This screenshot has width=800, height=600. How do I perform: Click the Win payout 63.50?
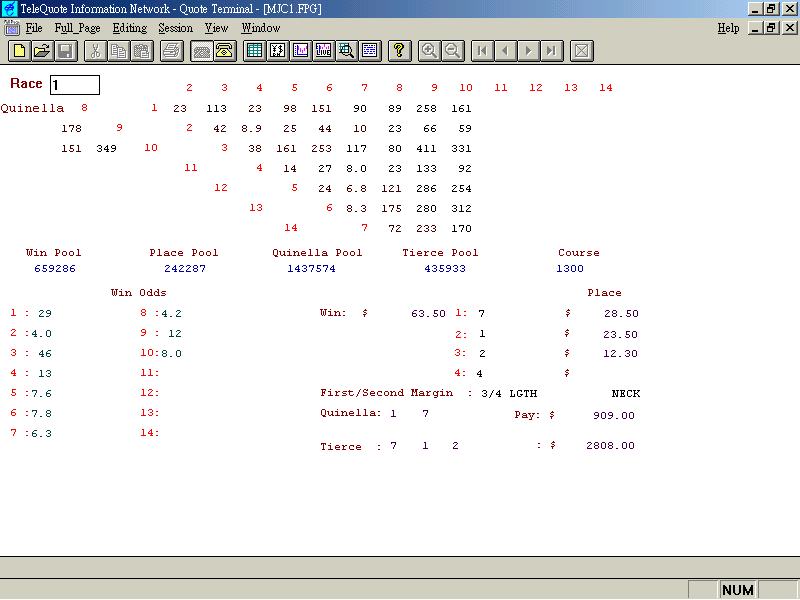pyautogui.click(x=429, y=313)
